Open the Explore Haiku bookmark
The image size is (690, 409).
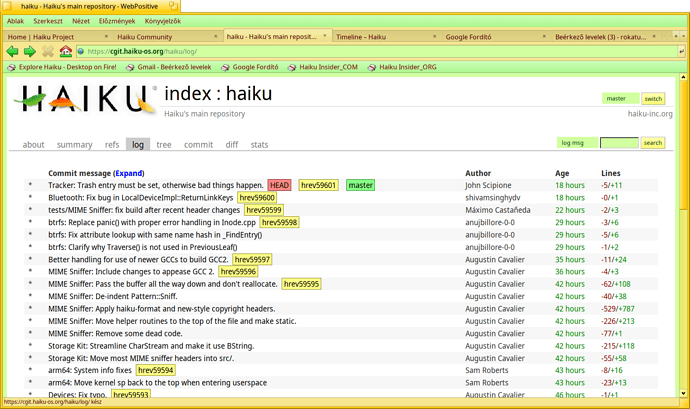62,67
